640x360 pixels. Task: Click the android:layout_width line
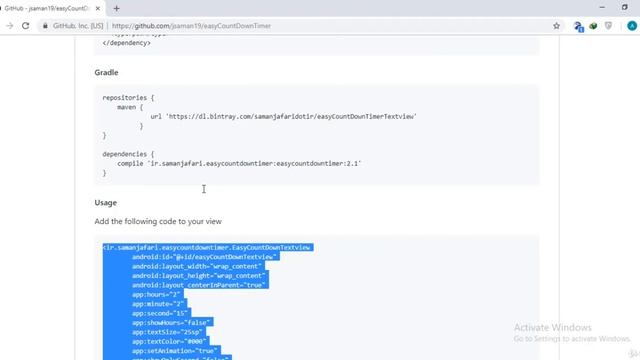(x=197, y=266)
